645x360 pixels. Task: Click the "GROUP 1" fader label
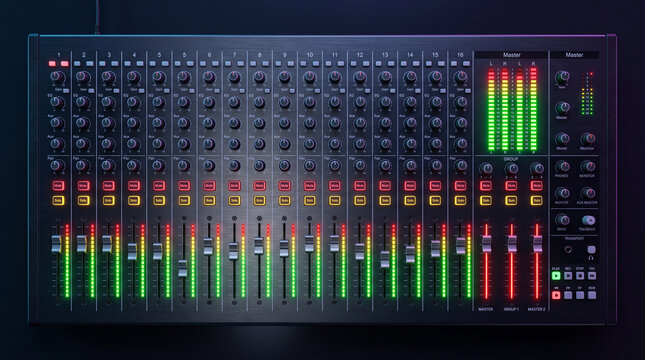[511, 309]
